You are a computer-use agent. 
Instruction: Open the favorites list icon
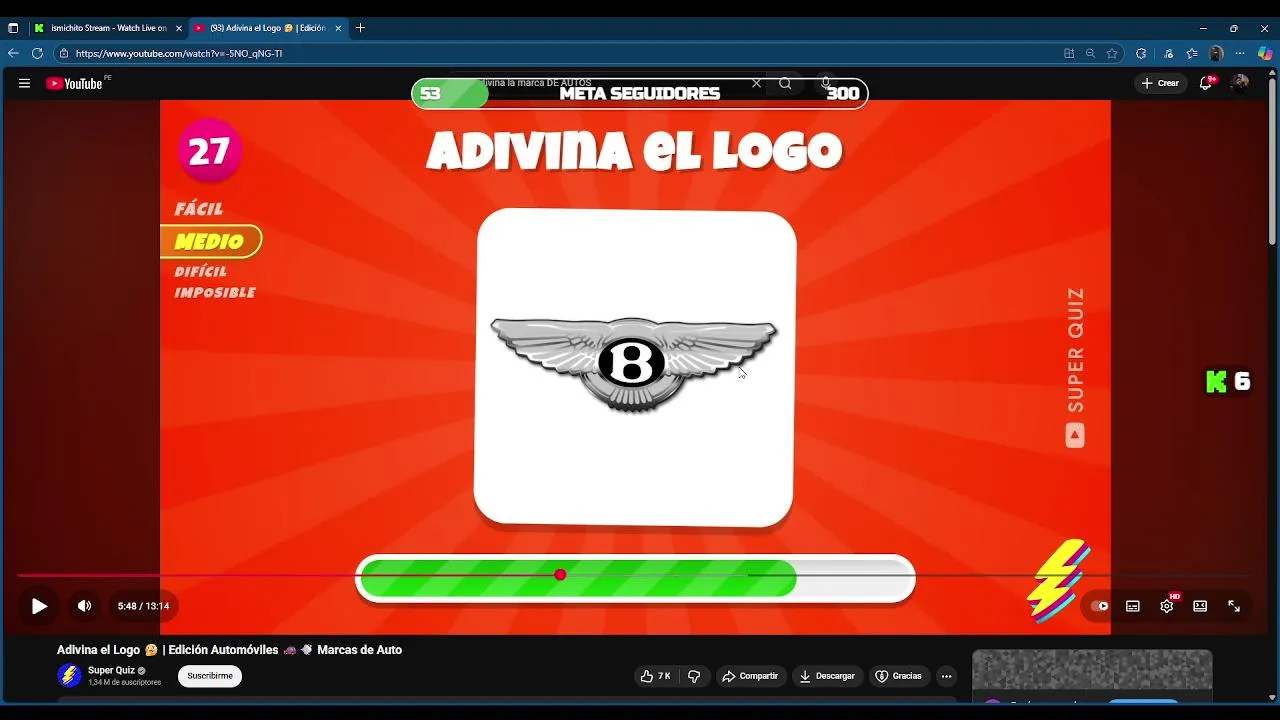pyautogui.click(x=1192, y=53)
